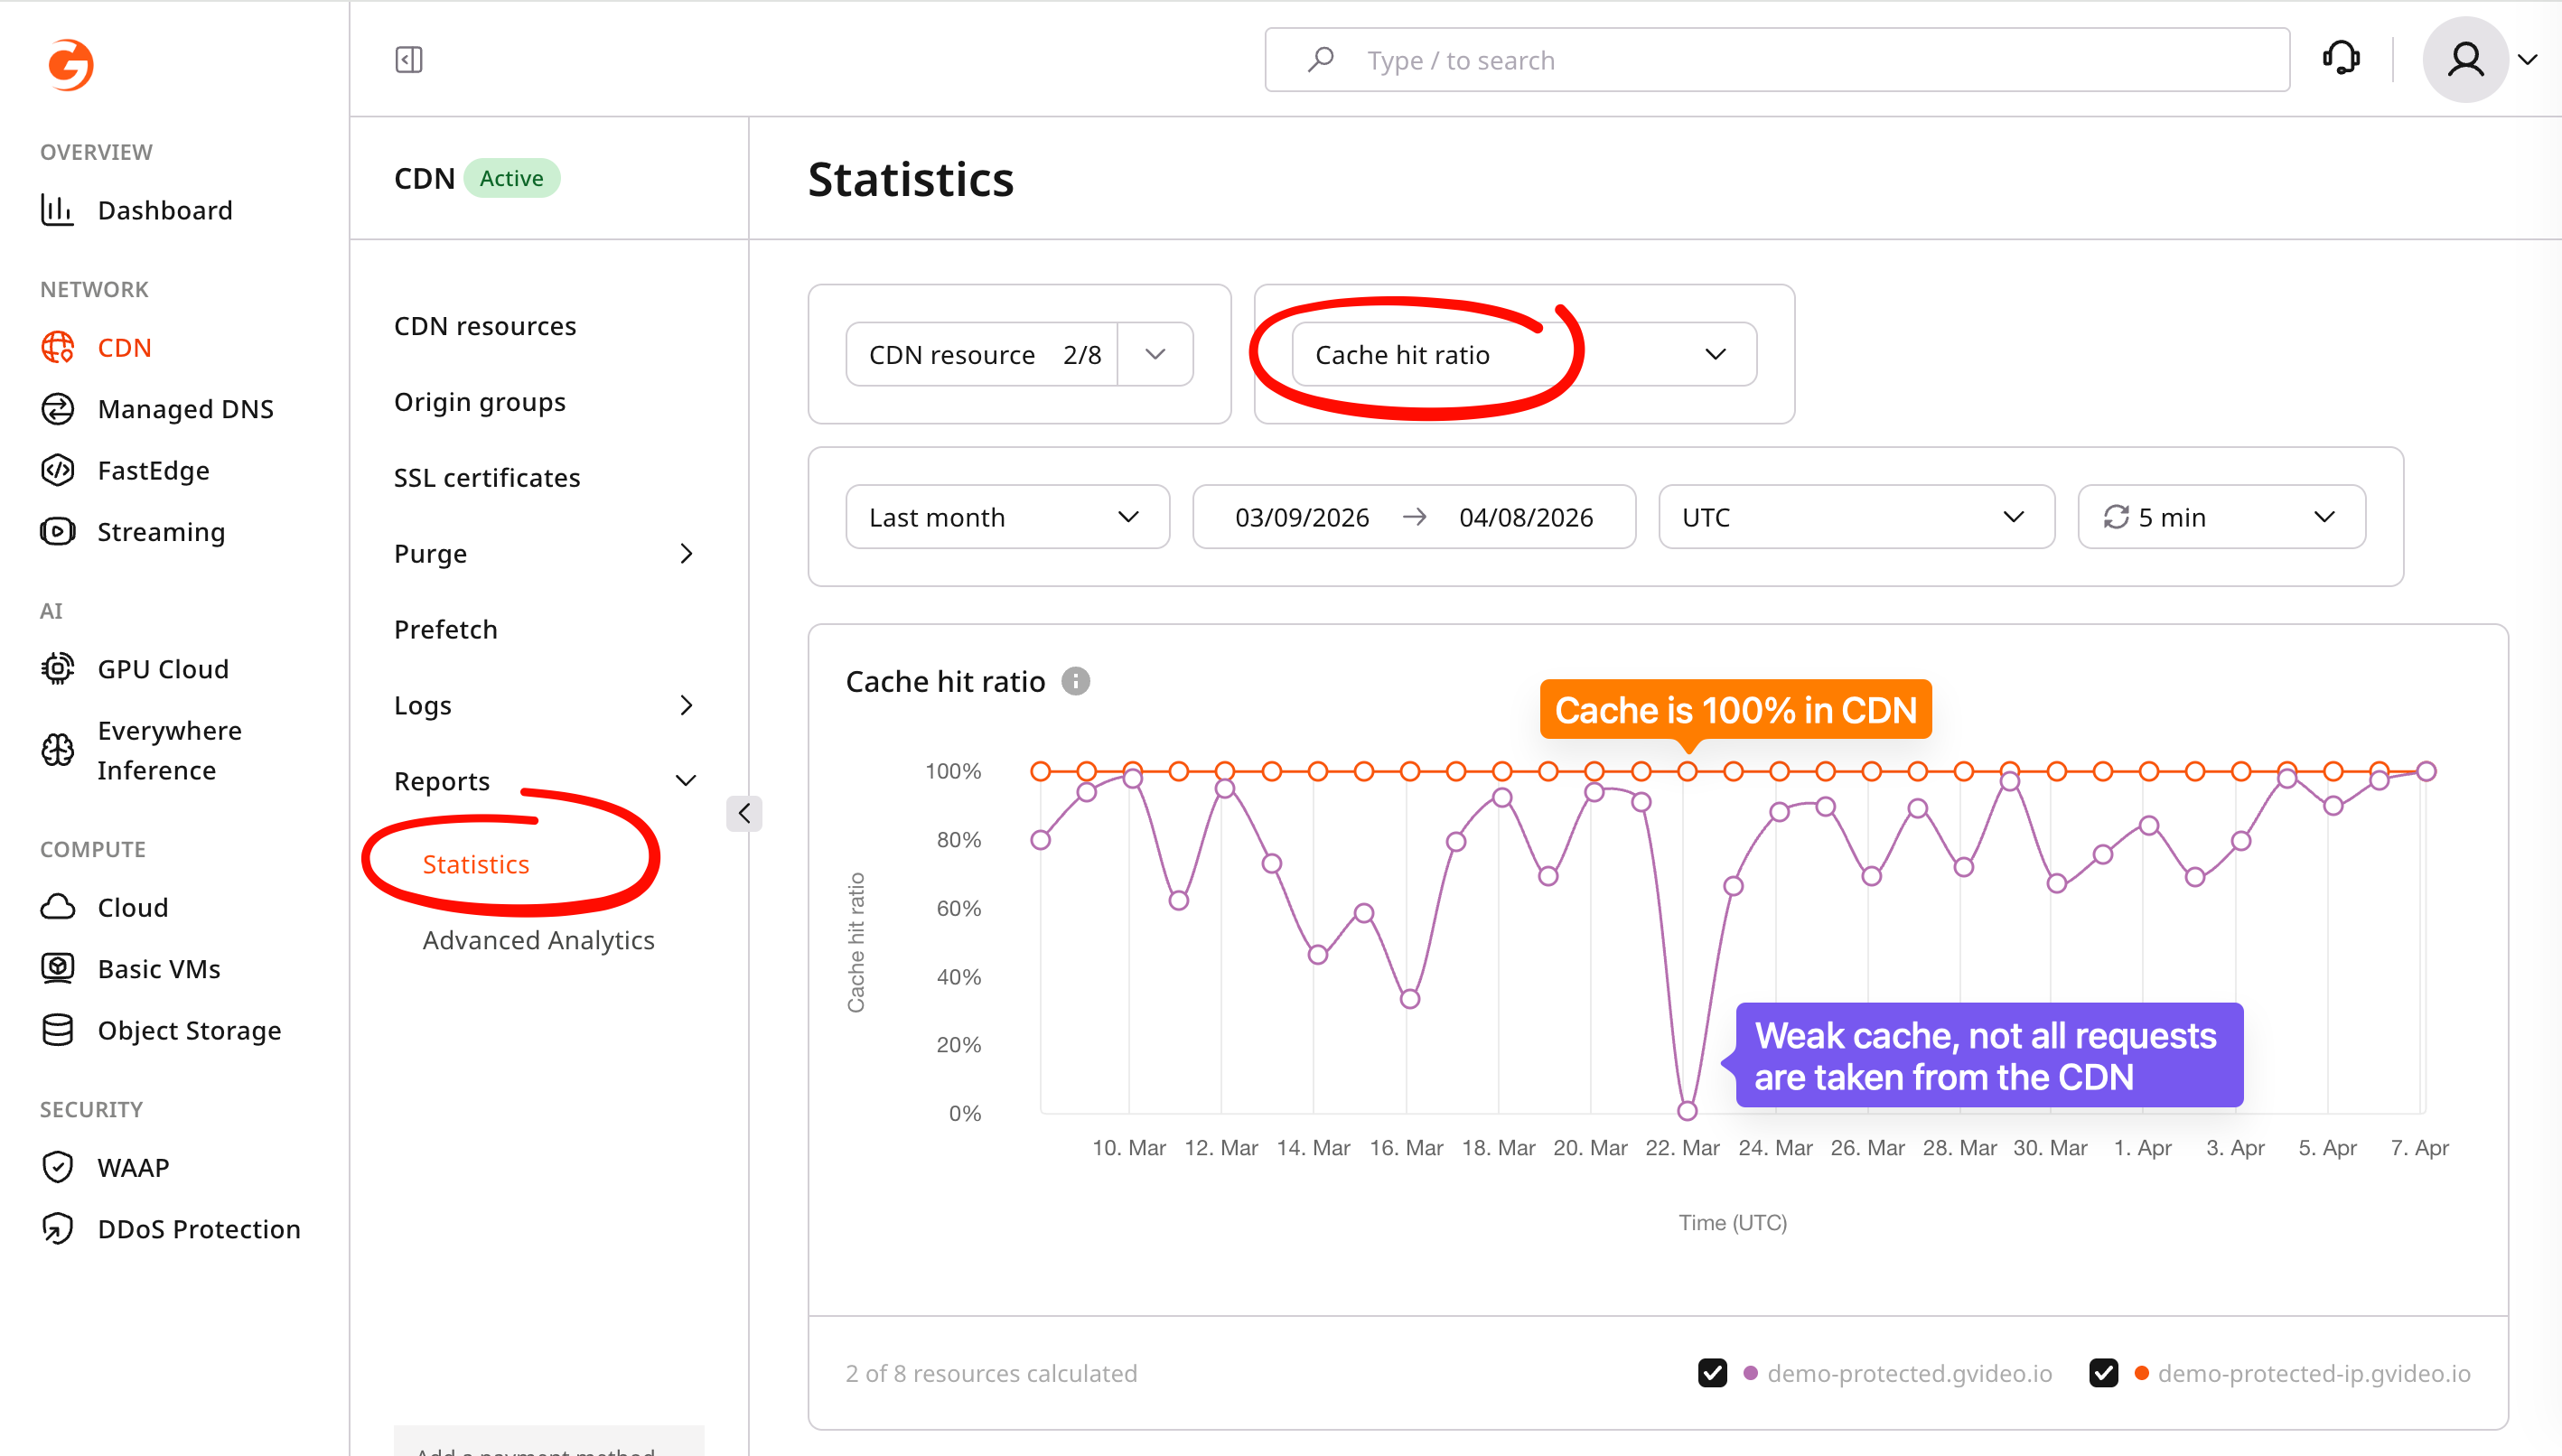The image size is (2562, 1456).
Task: Click the Cache hit ratio info icon
Action: (1078, 681)
